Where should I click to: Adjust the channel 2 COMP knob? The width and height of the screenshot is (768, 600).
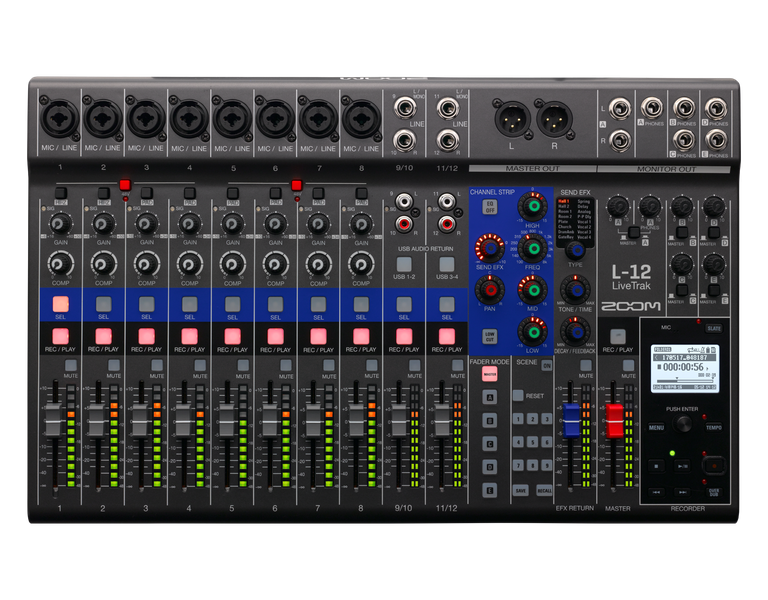click(x=103, y=264)
